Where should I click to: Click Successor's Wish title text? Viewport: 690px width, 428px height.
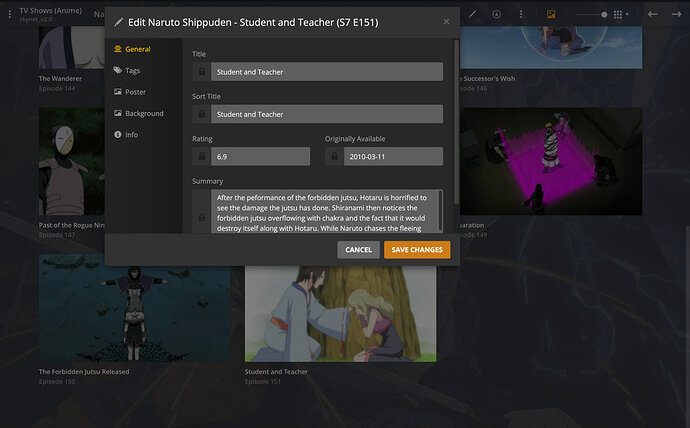pyautogui.click(x=488, y=79)
